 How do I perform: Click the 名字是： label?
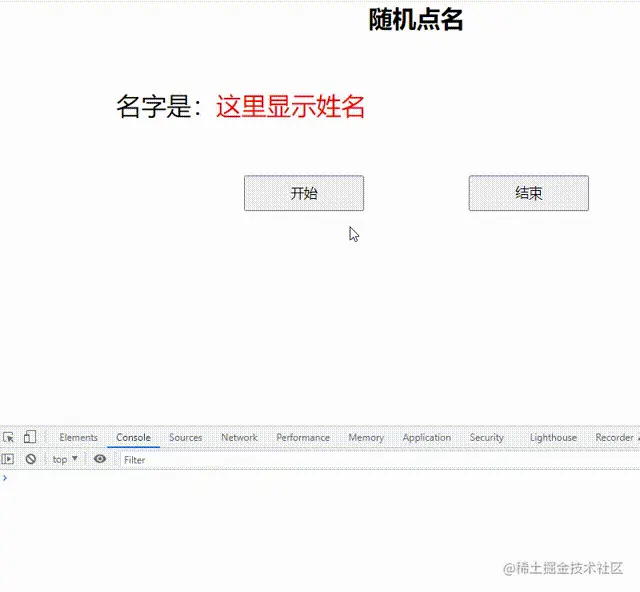[159, 106]
